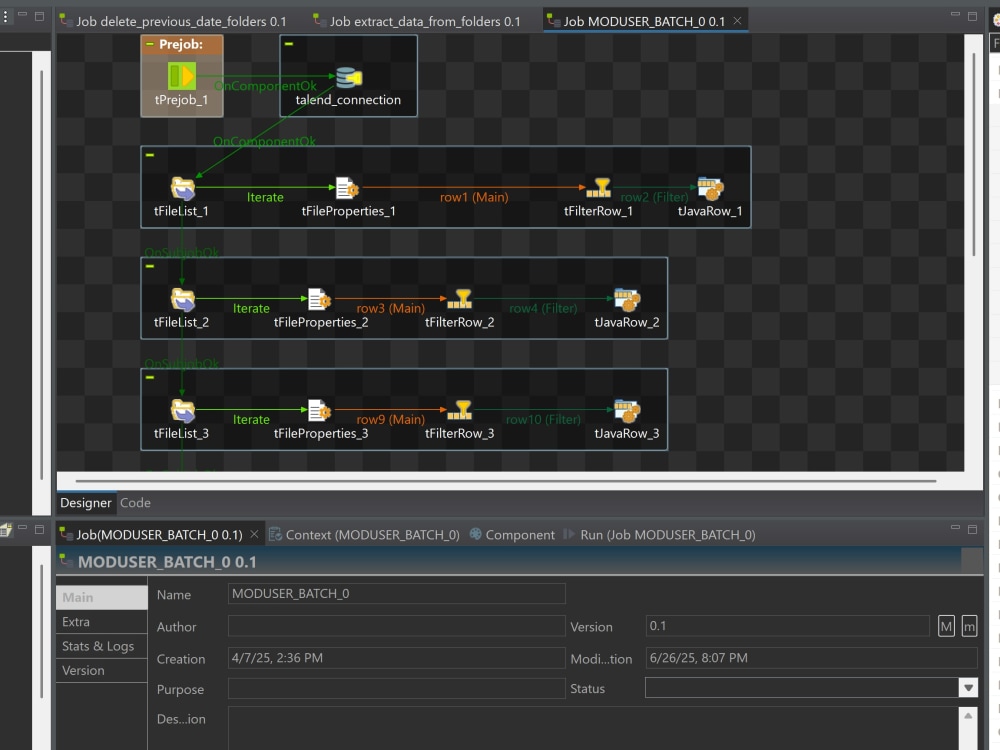Select the tPrejob_1 component icon
The image size is (1000, 750).
pos(182,76)
